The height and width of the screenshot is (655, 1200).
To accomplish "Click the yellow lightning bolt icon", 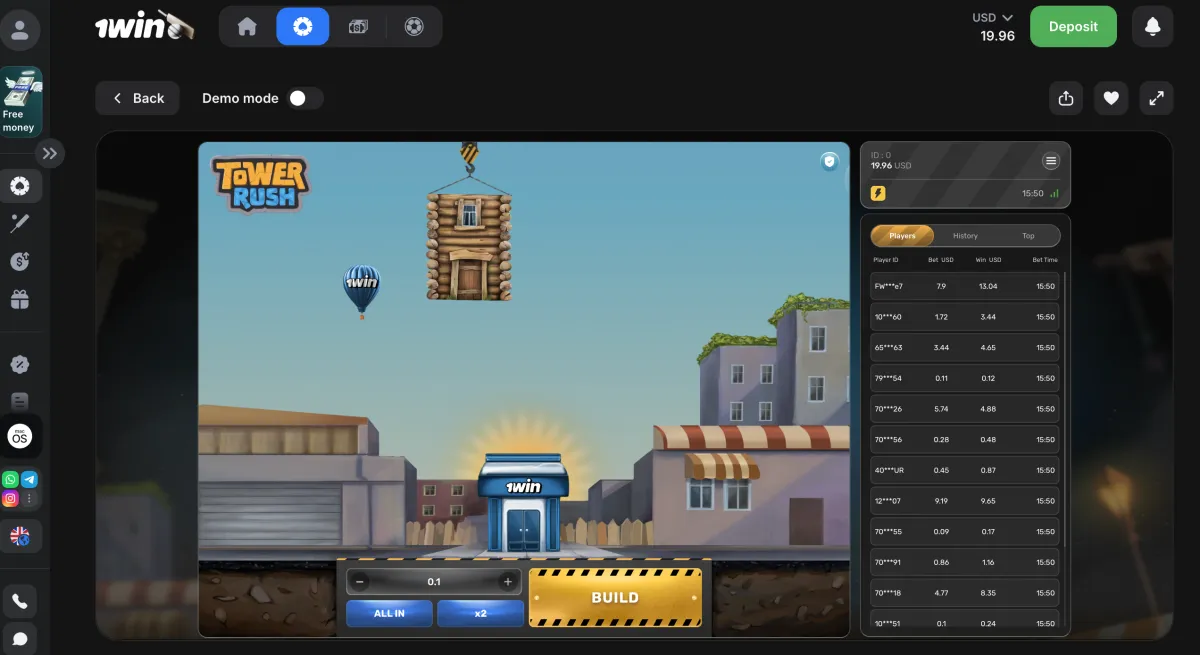I will (878, 193).
